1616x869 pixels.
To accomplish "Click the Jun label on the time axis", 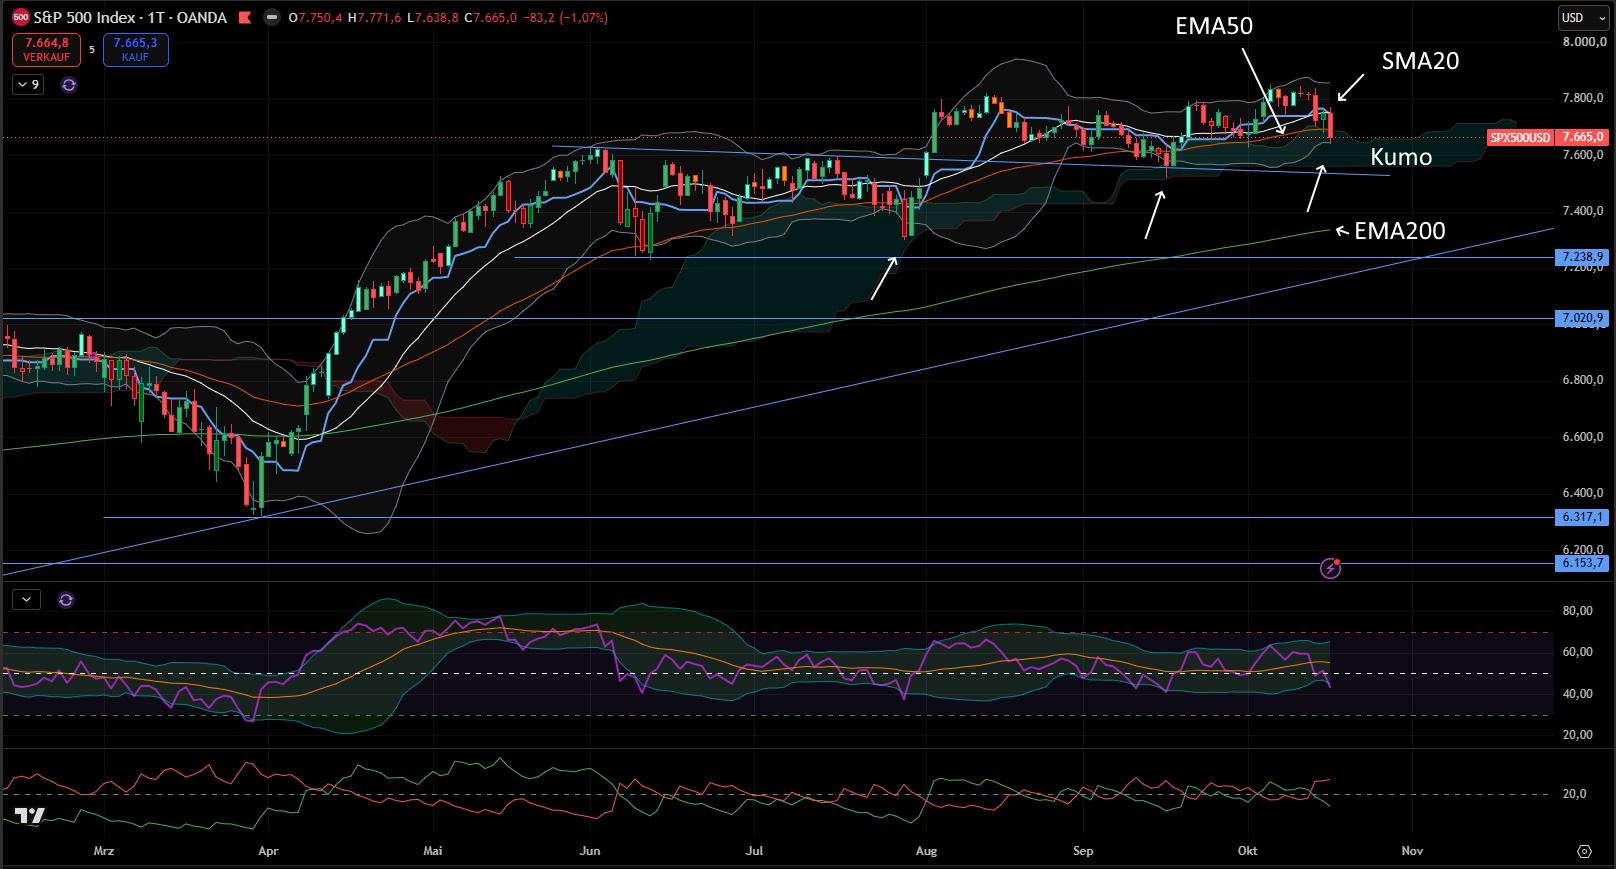I will (x=590, y=851).
